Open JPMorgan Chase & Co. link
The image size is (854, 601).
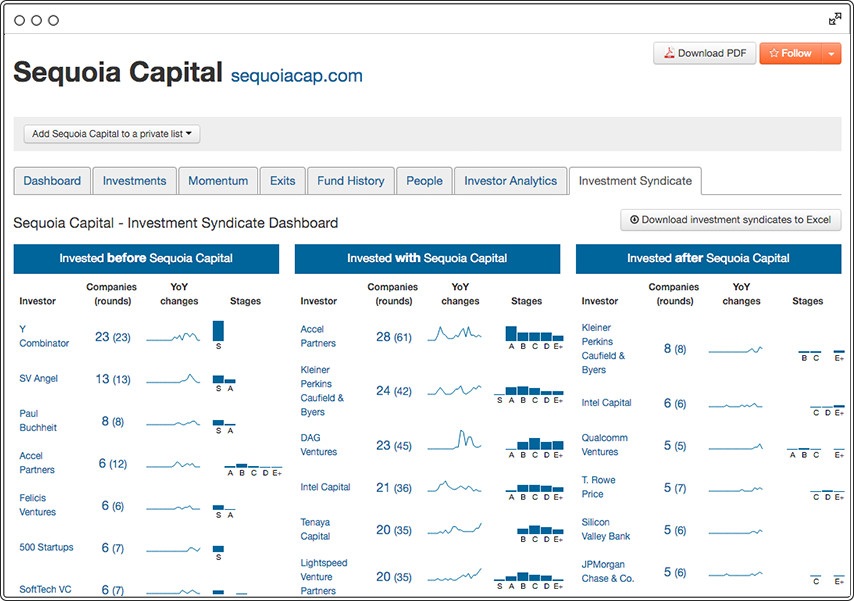[x=607, y=571]
